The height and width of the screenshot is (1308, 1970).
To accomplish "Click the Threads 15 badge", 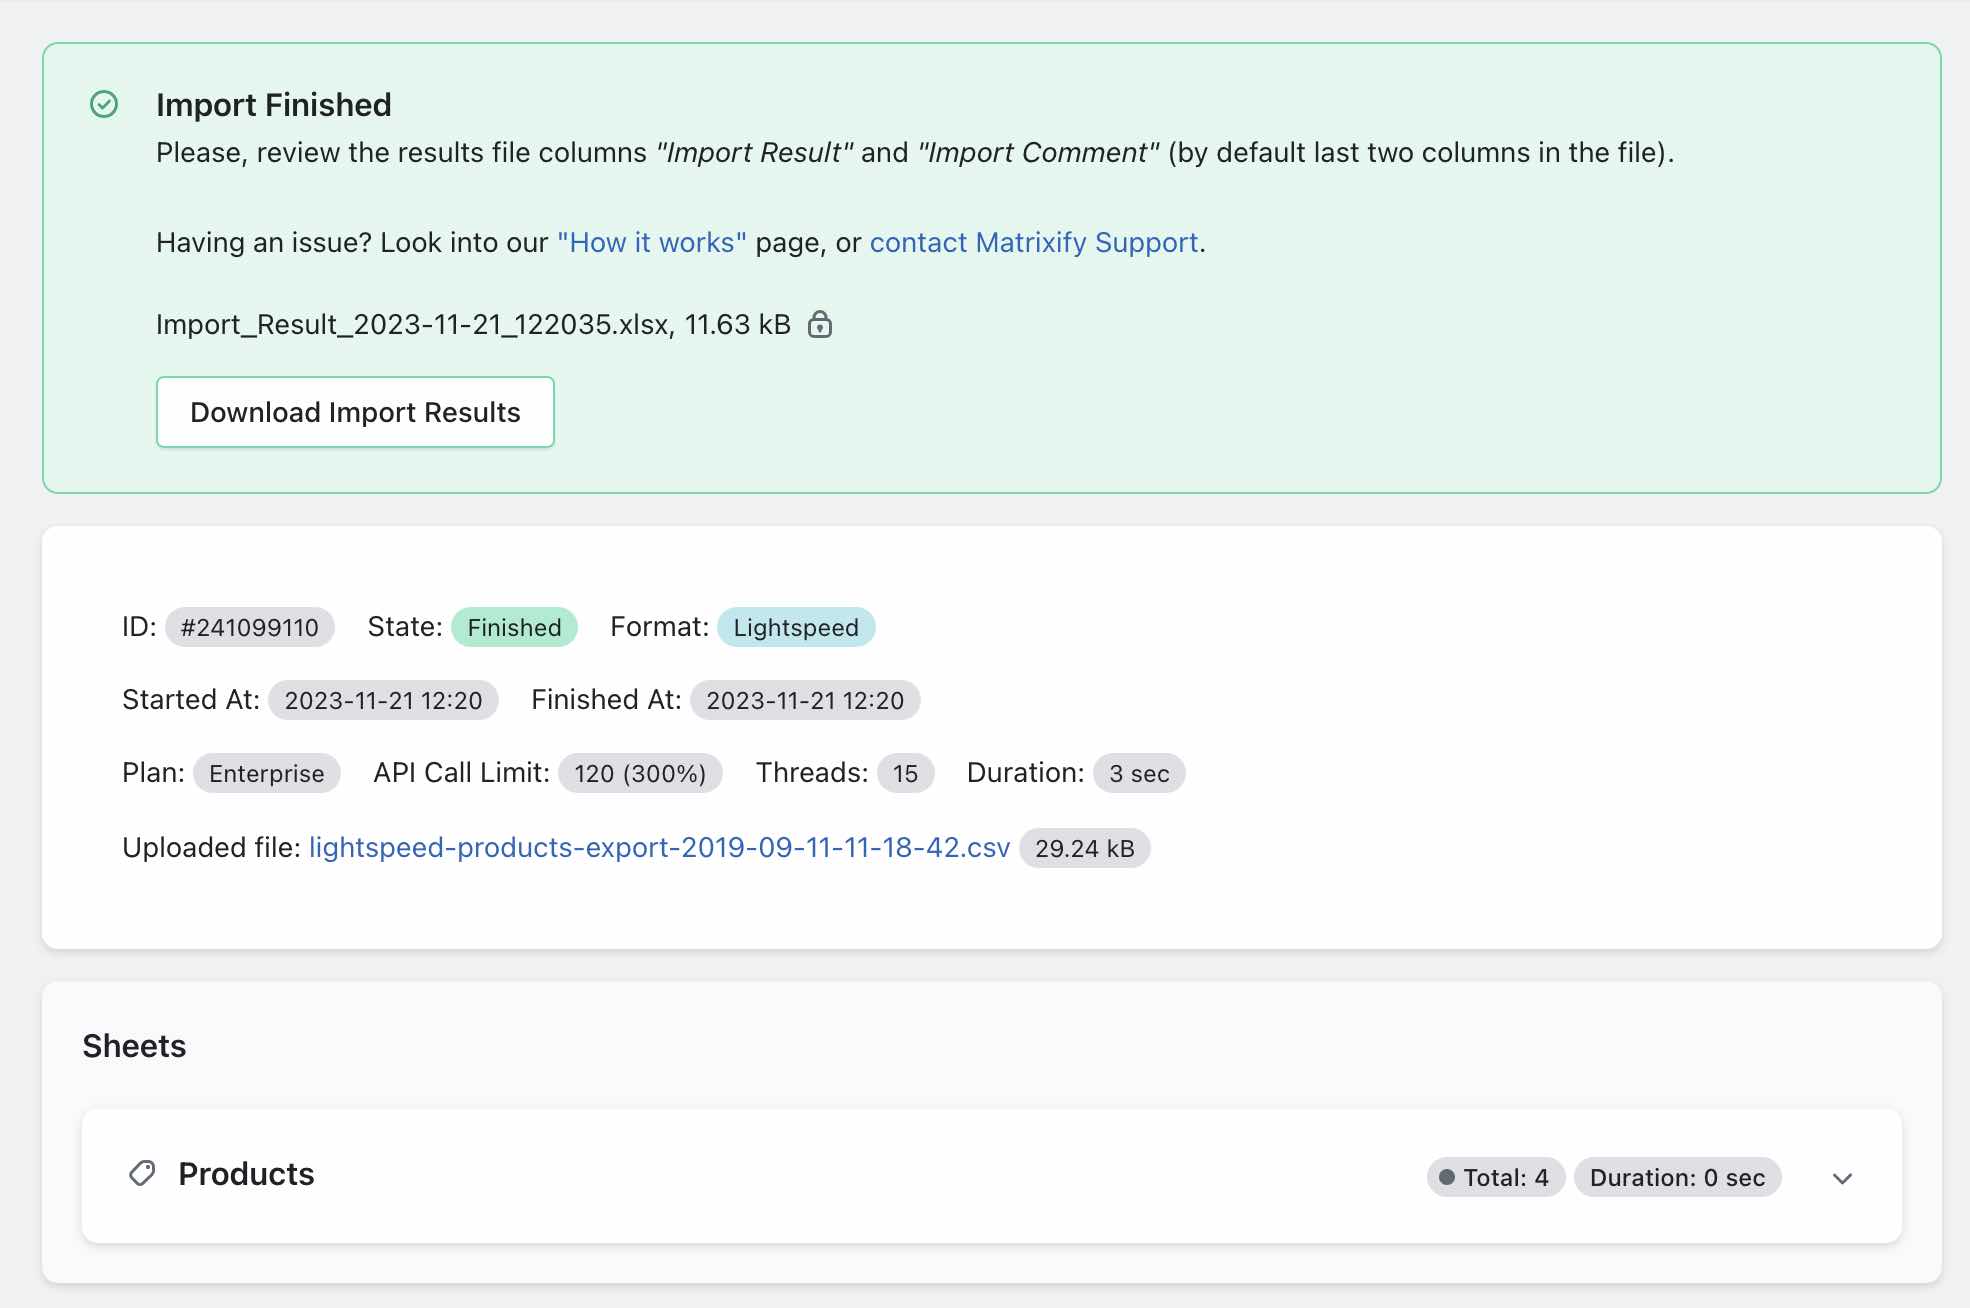I will (x=905, y=773).
